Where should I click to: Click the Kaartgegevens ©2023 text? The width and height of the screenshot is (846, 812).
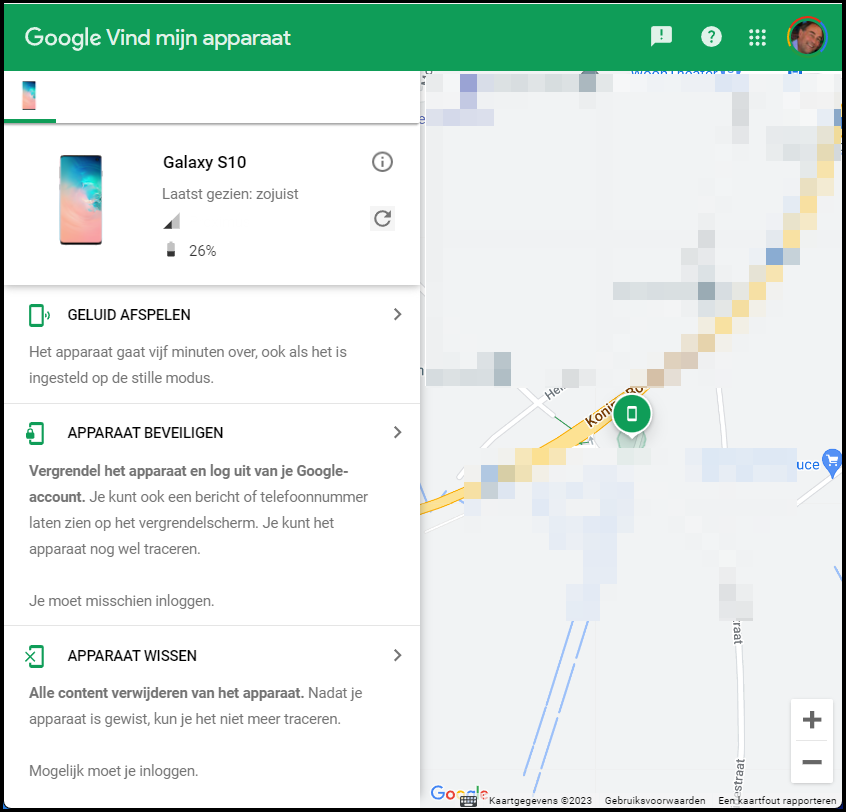tap(540, 801)
